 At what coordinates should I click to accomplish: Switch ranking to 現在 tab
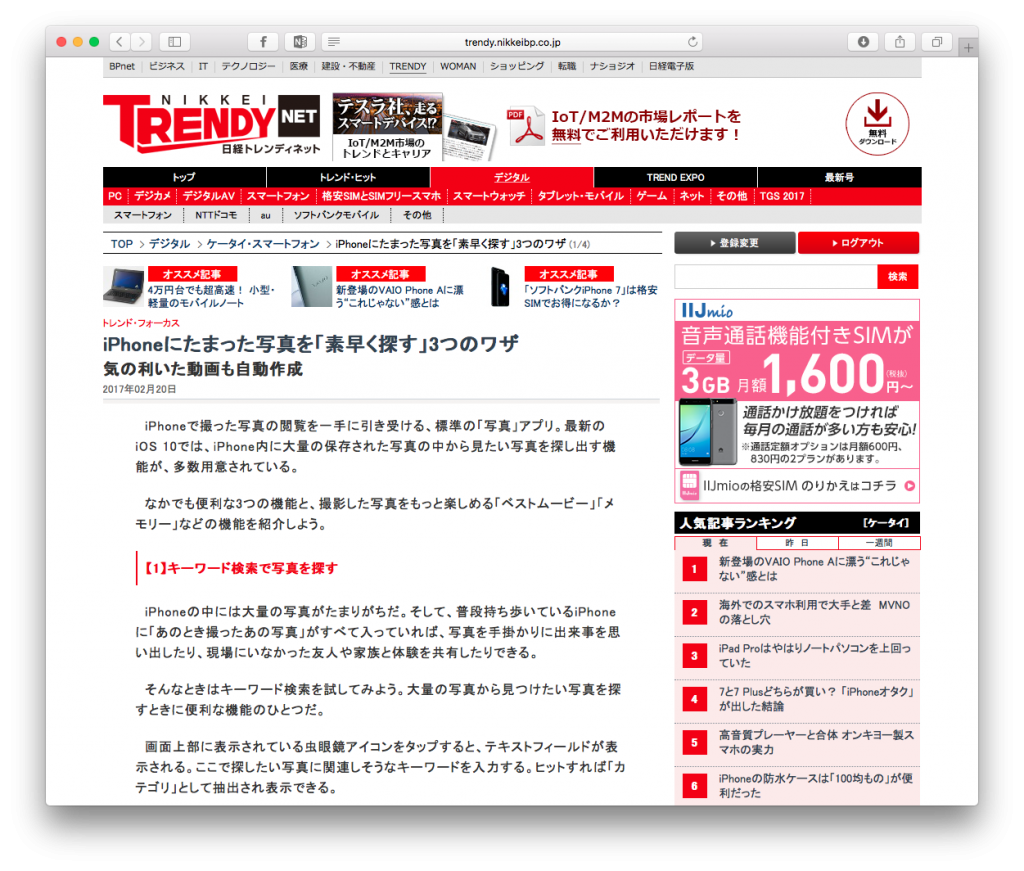tap(715, 543)
